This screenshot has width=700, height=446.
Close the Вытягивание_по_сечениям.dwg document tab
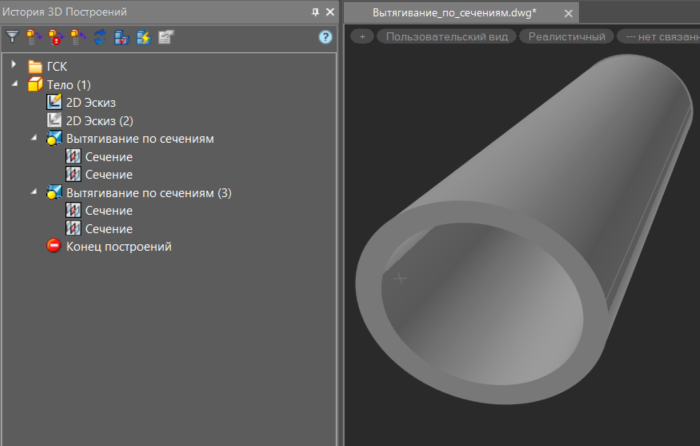click(x=568, y=14)
